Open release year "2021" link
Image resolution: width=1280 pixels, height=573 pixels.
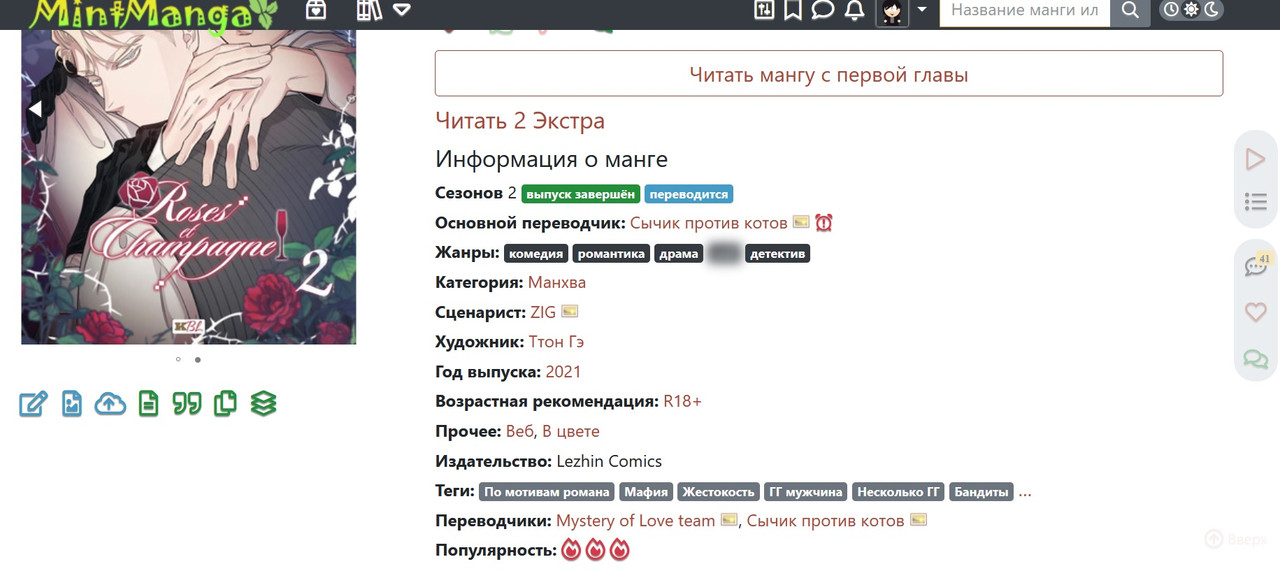click(563, 372)
